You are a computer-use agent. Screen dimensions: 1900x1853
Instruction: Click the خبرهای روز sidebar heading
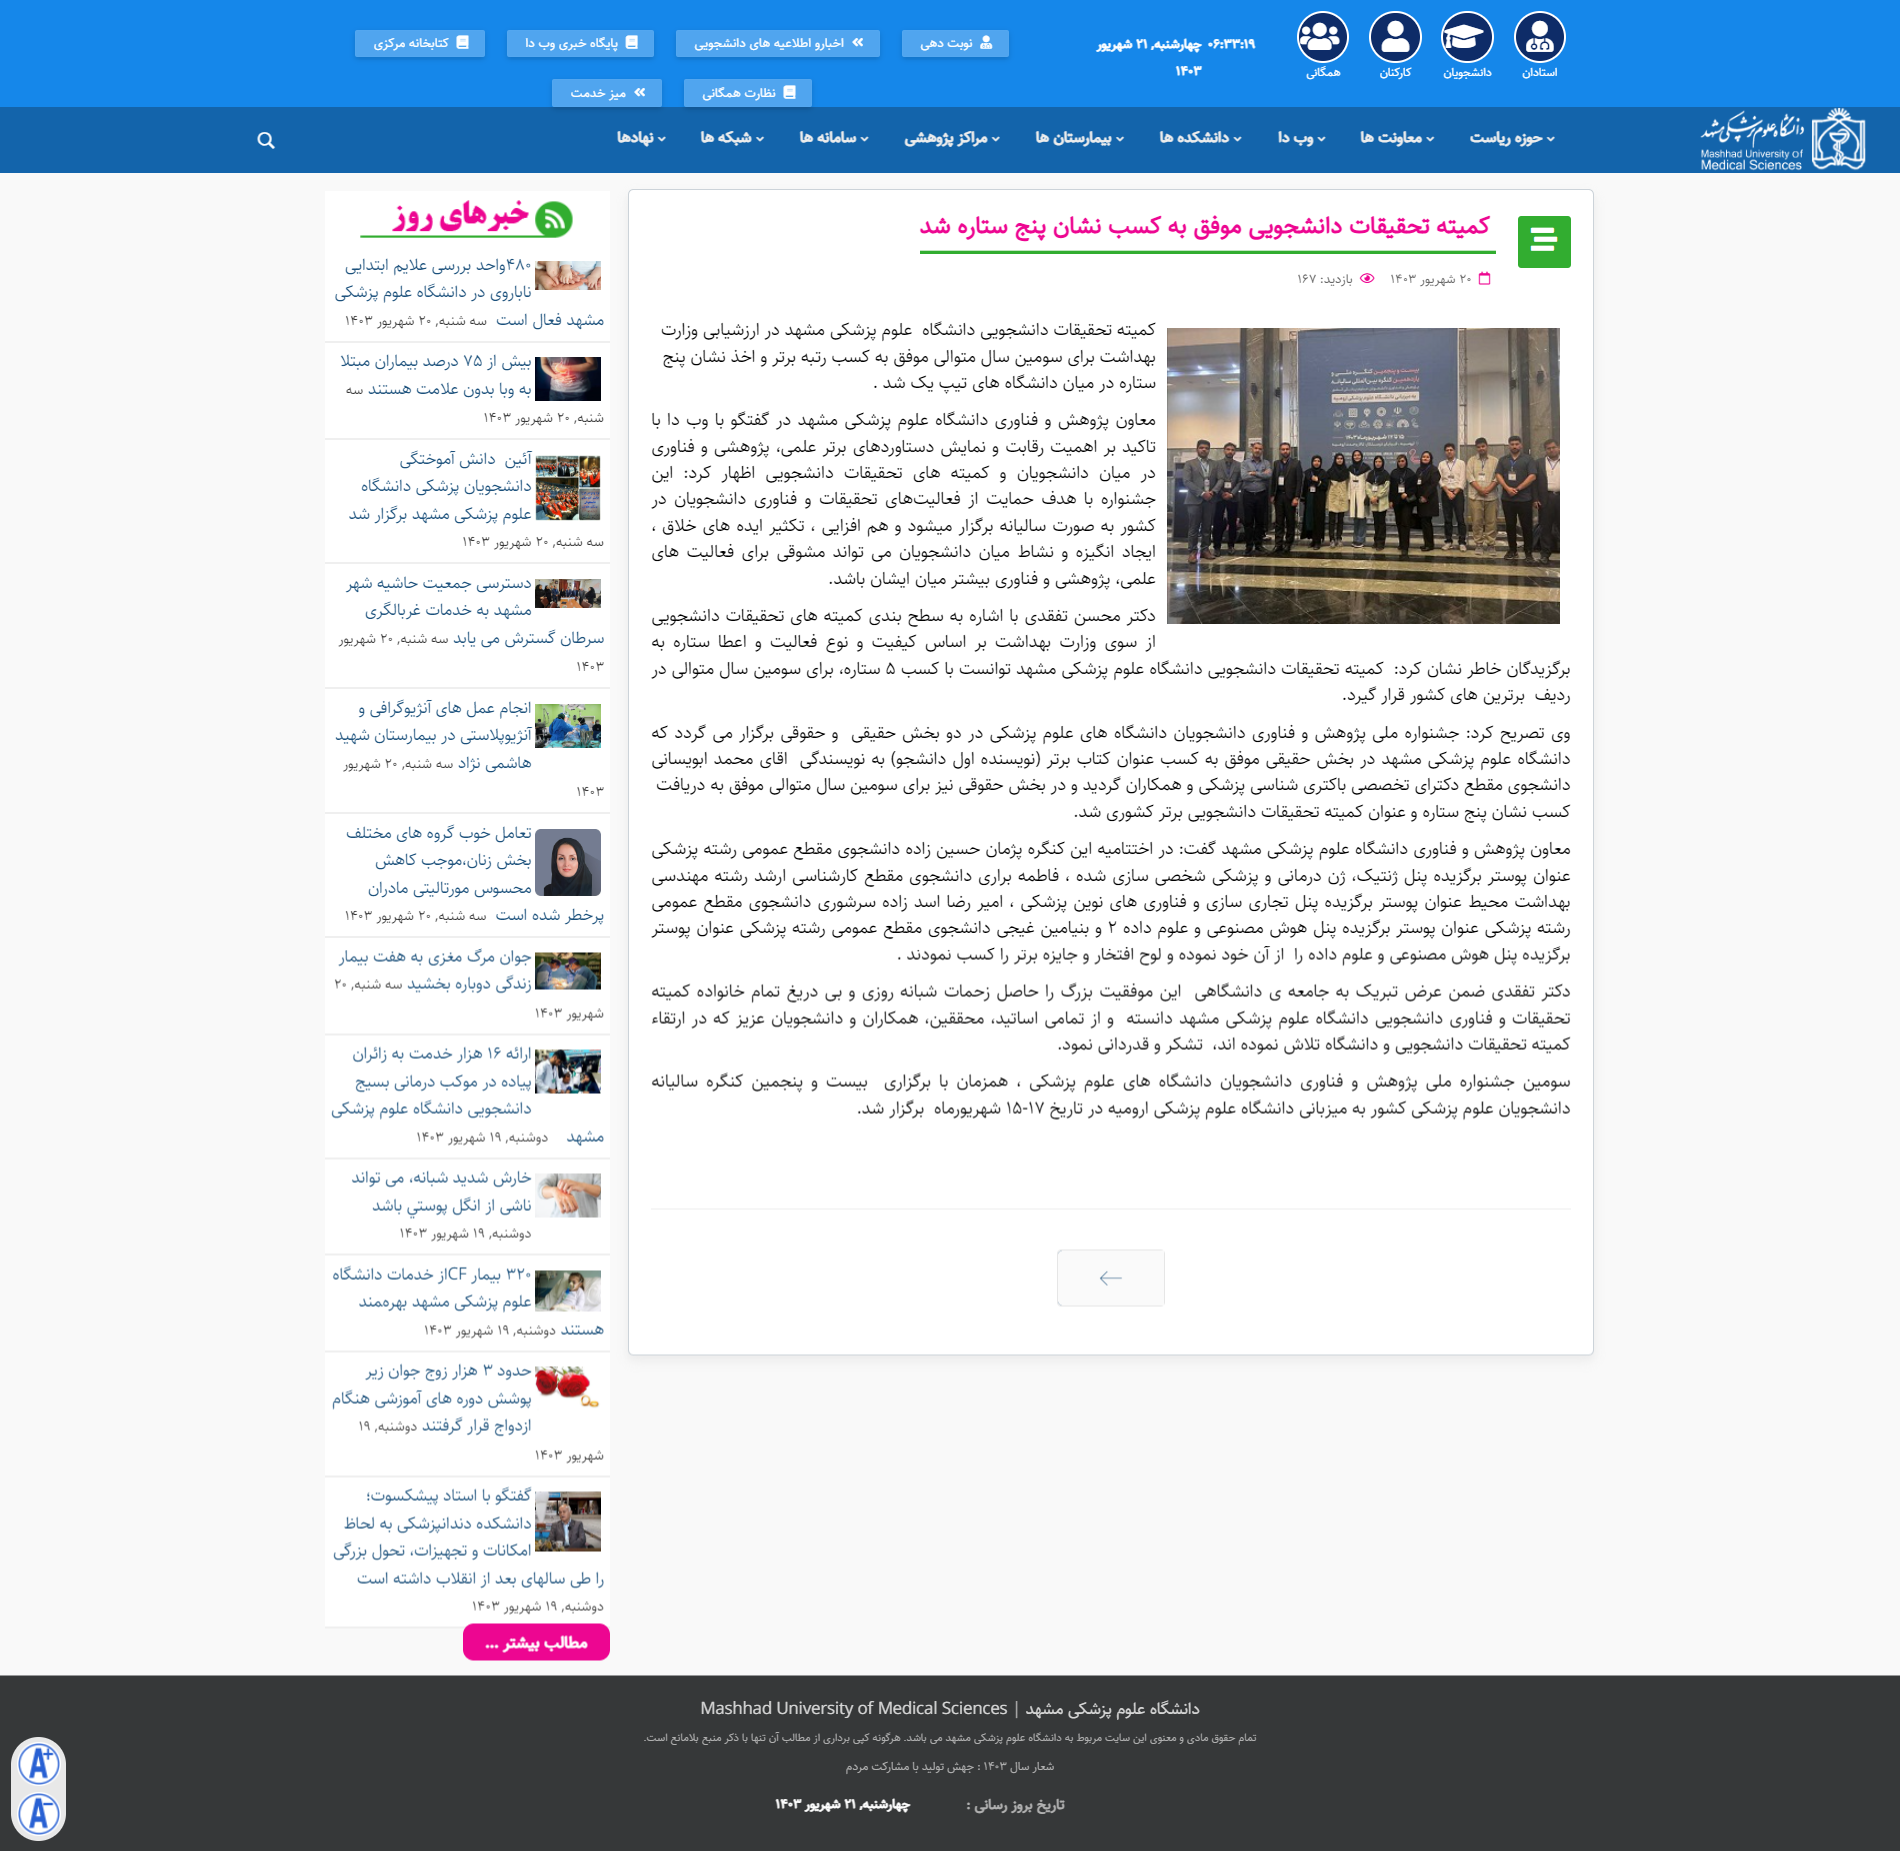[x=461, y=216]
